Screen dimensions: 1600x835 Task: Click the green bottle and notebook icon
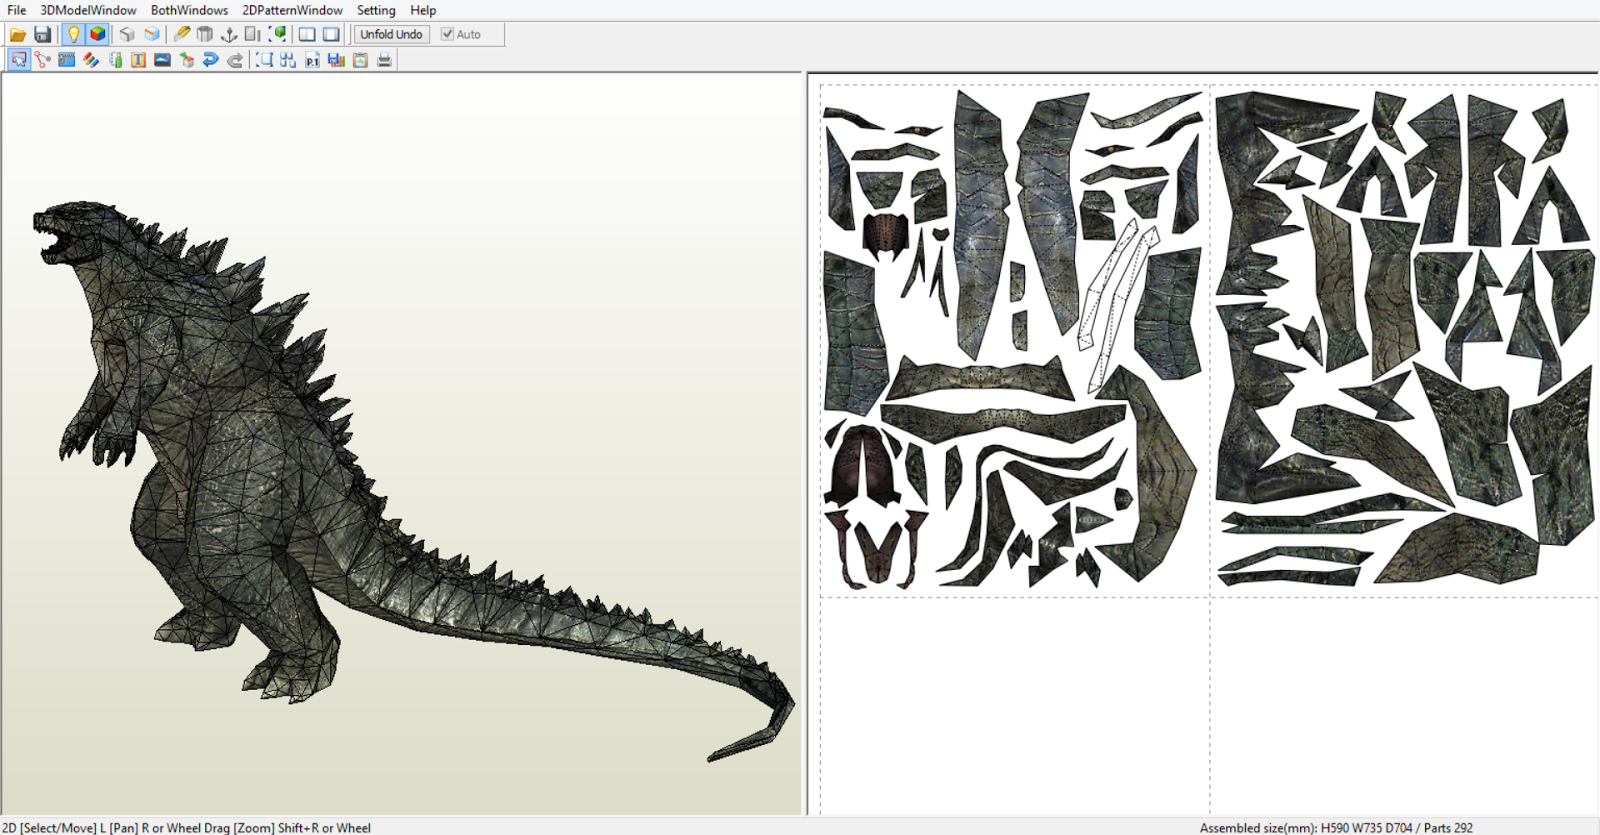(114, 60)
